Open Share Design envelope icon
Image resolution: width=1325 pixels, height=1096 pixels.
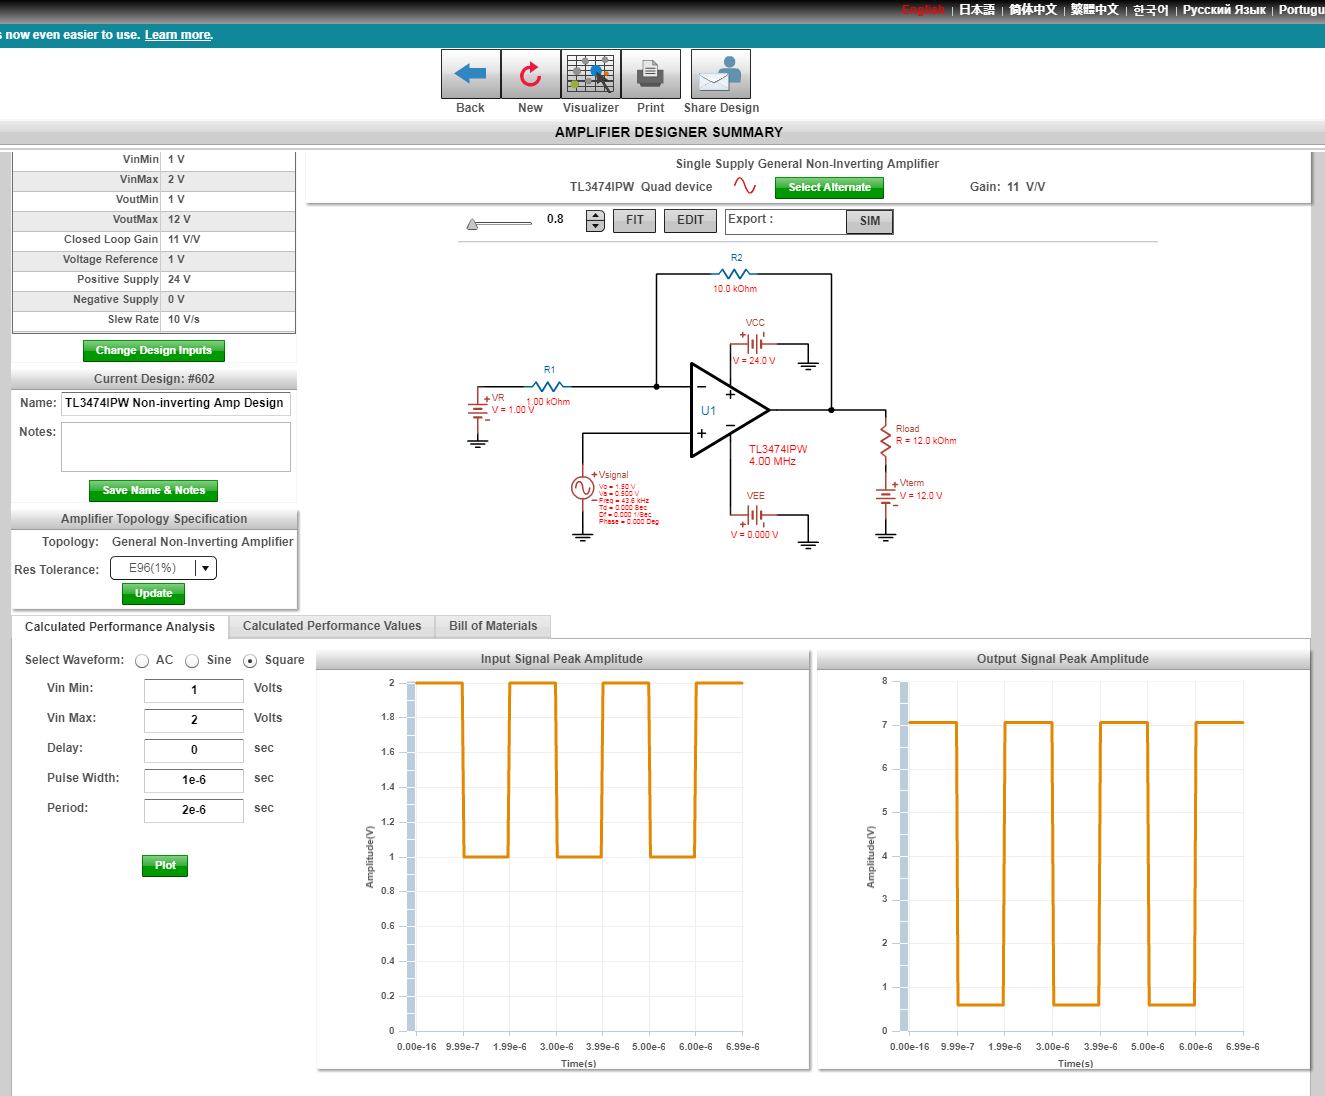coord(721,74)
